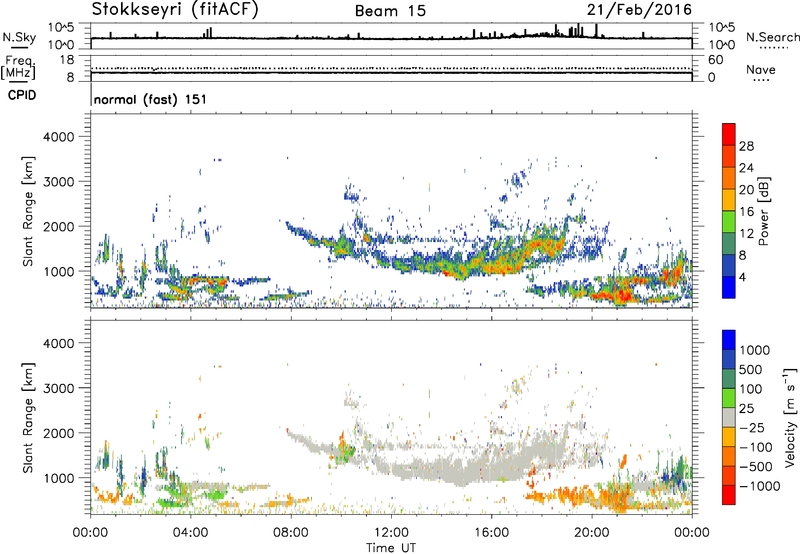Click the blue segment of the power color bar
This screenshot has width=800, height=554.
point(729,287)
